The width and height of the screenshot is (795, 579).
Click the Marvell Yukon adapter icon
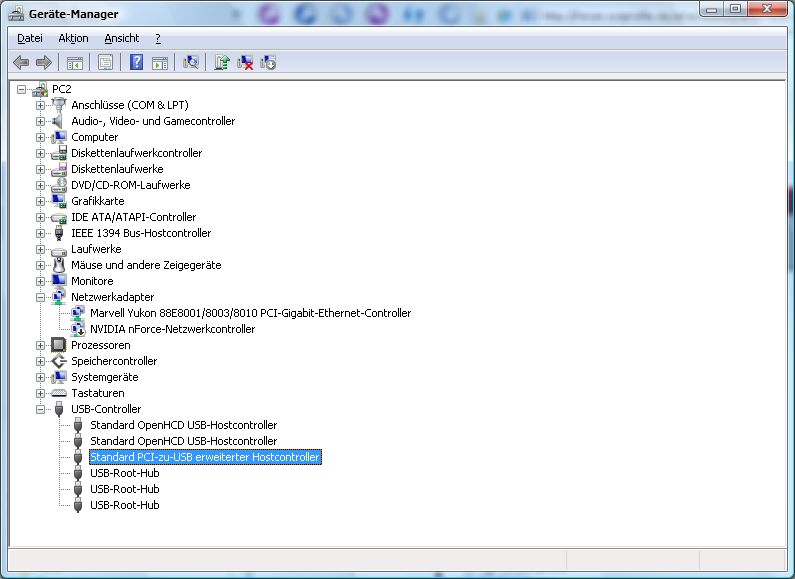tap(78, 313)
